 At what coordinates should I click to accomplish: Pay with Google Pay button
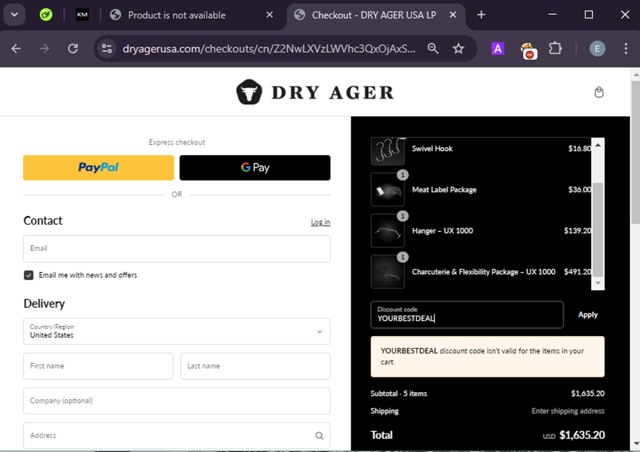[x=255, y=167]
